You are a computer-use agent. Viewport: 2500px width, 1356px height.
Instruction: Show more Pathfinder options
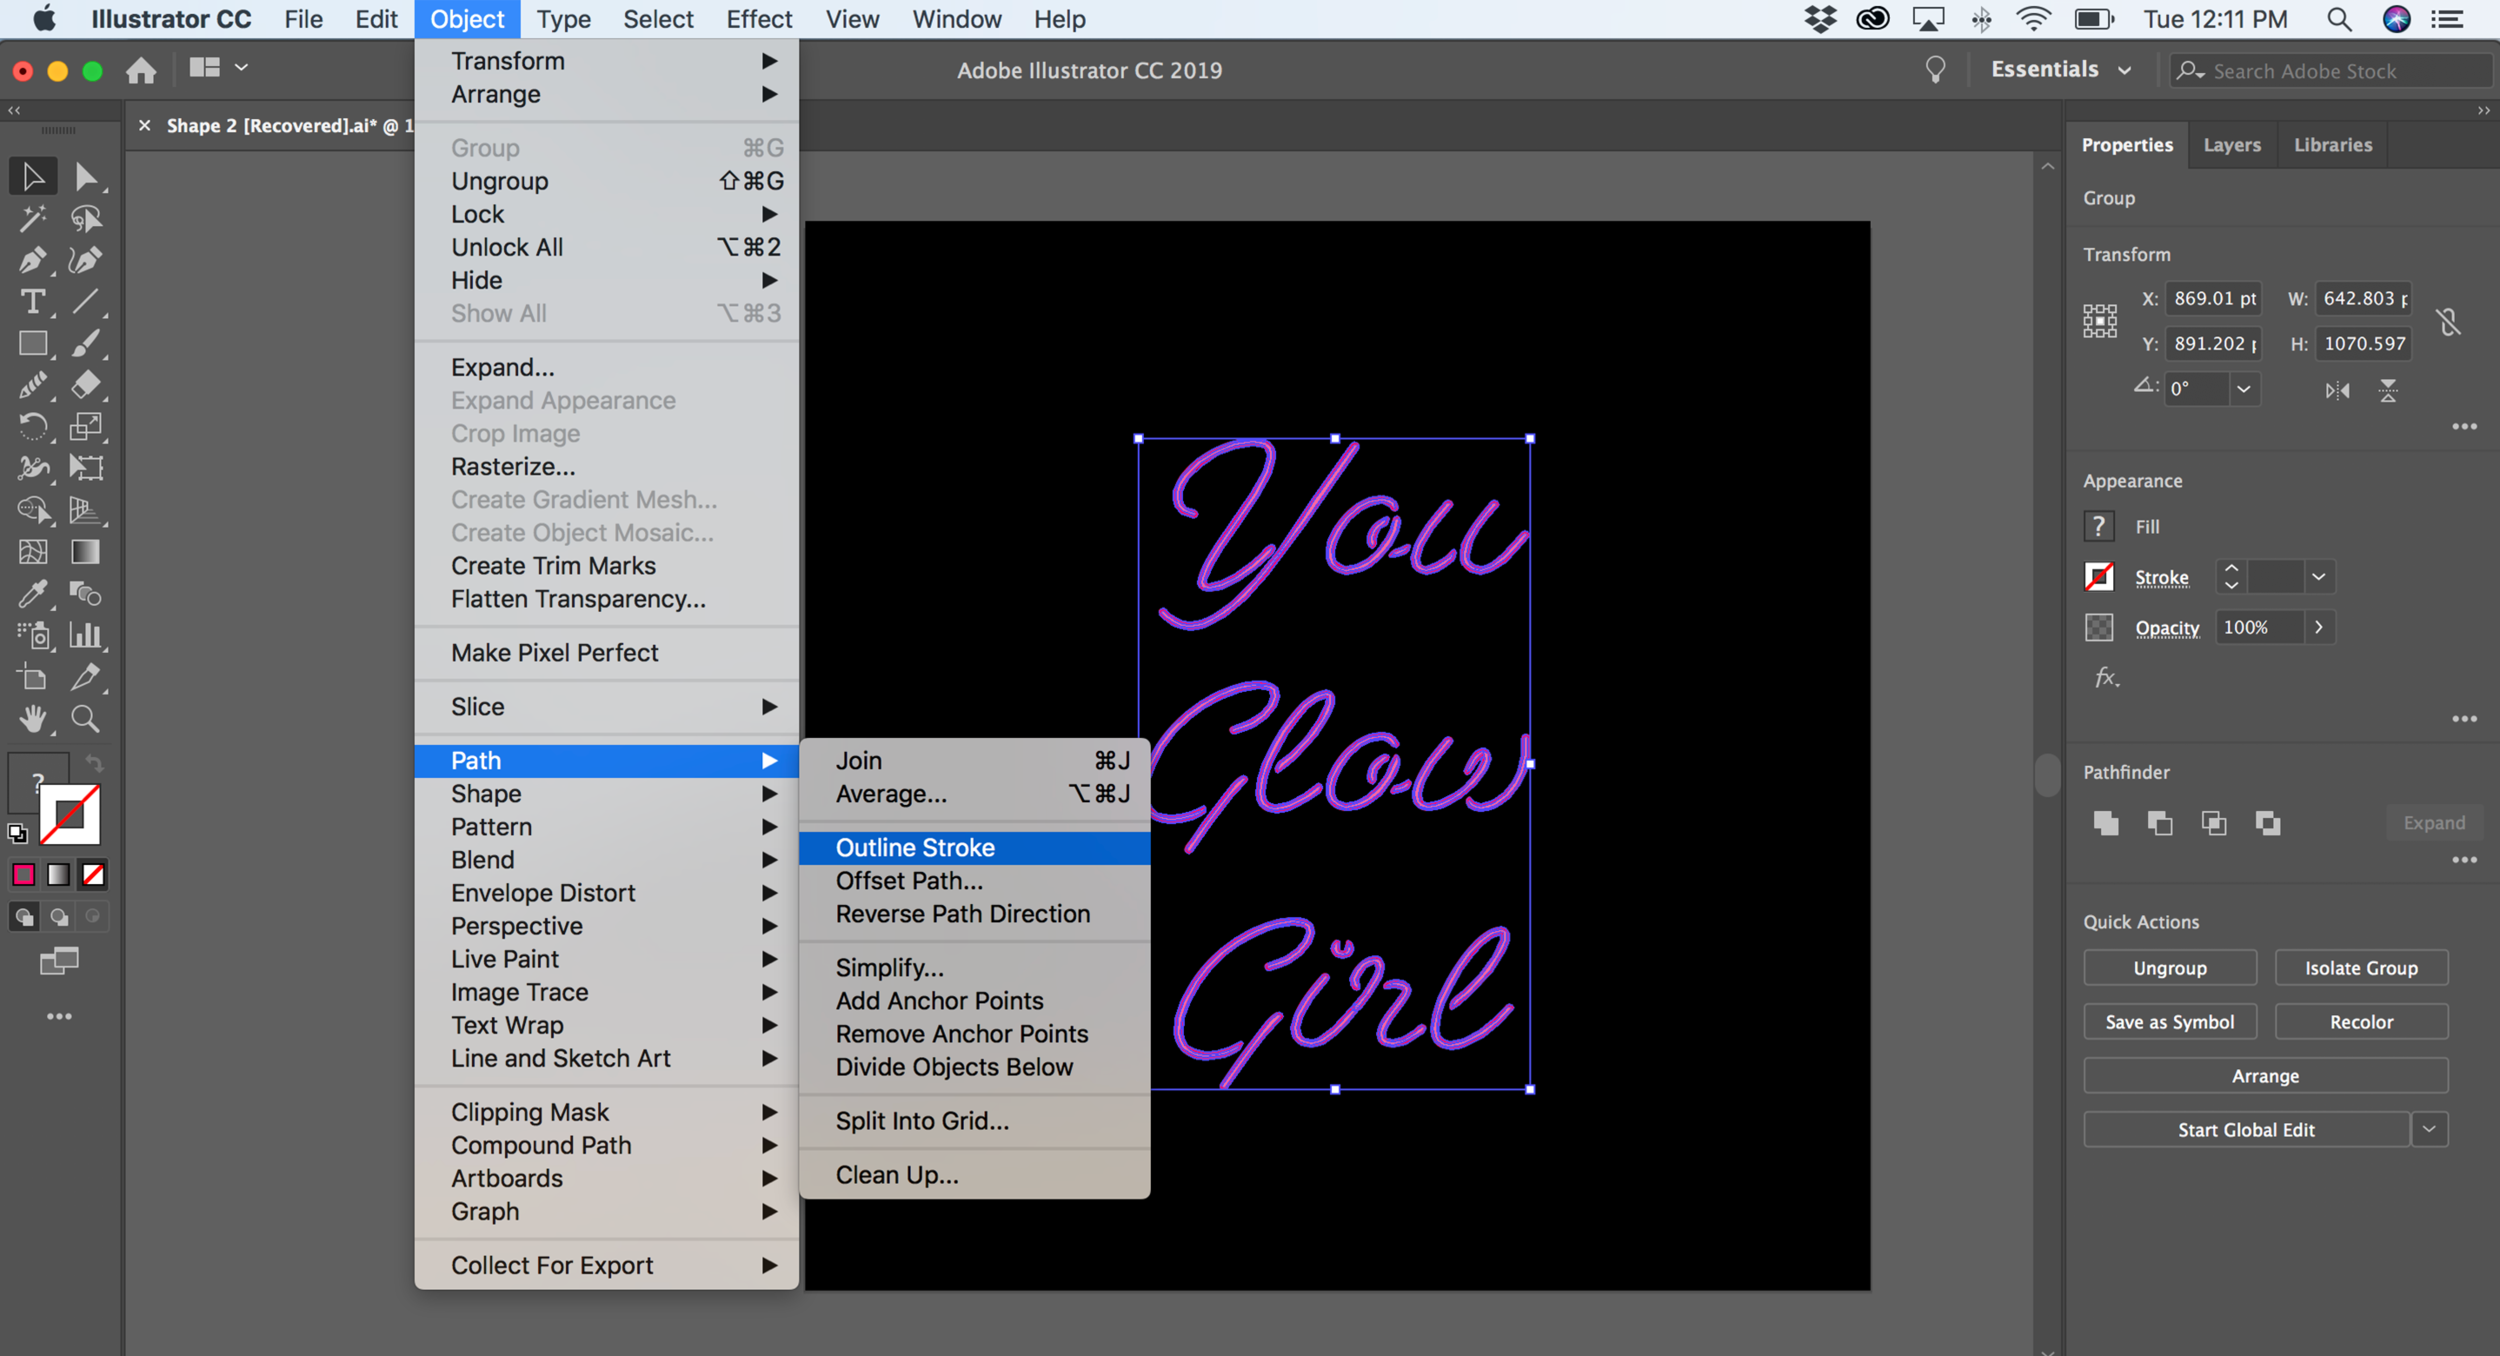(2464, 860)
